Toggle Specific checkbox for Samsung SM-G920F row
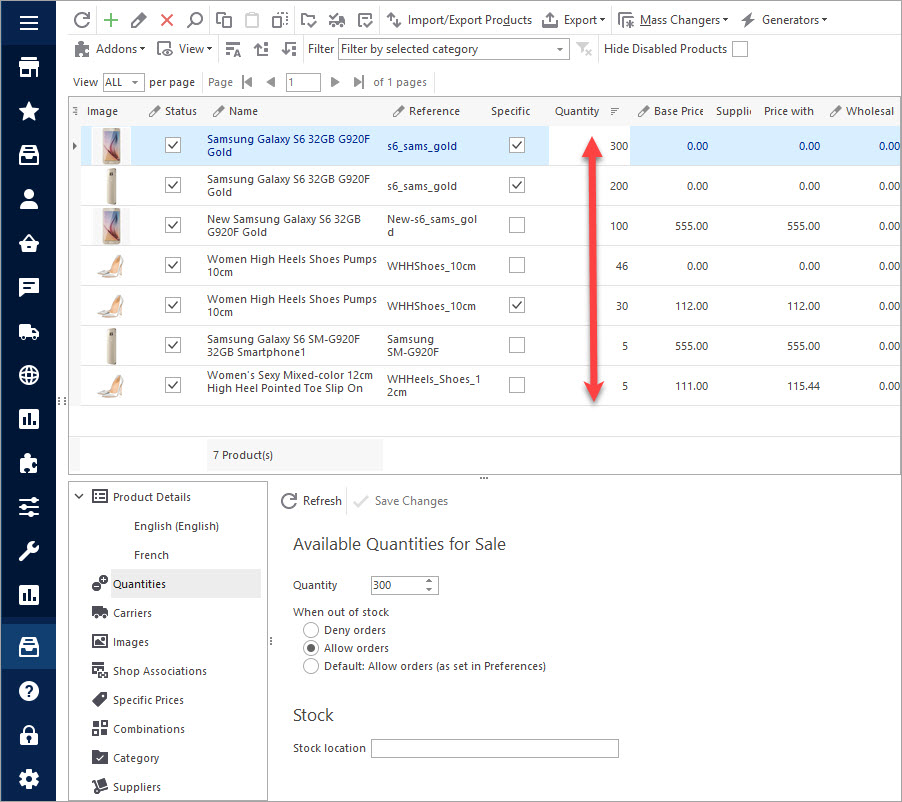This screenshot has width=902, height=802. (x=517, y=345)
